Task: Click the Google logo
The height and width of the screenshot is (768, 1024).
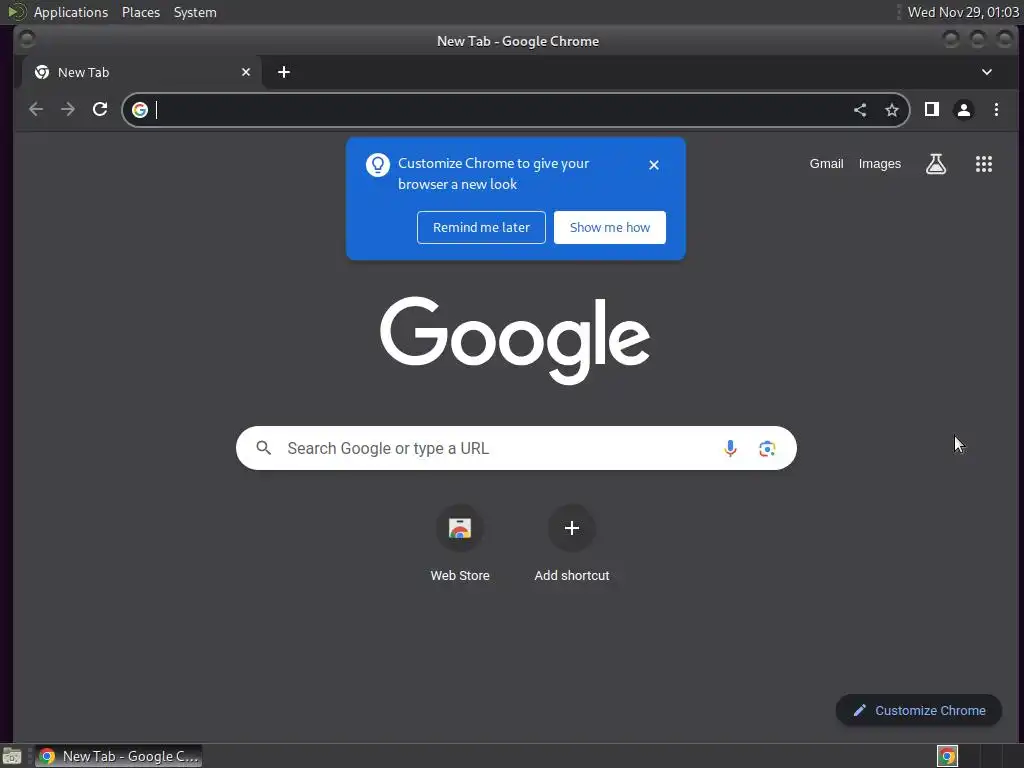Action: click(x=515, y=340)
